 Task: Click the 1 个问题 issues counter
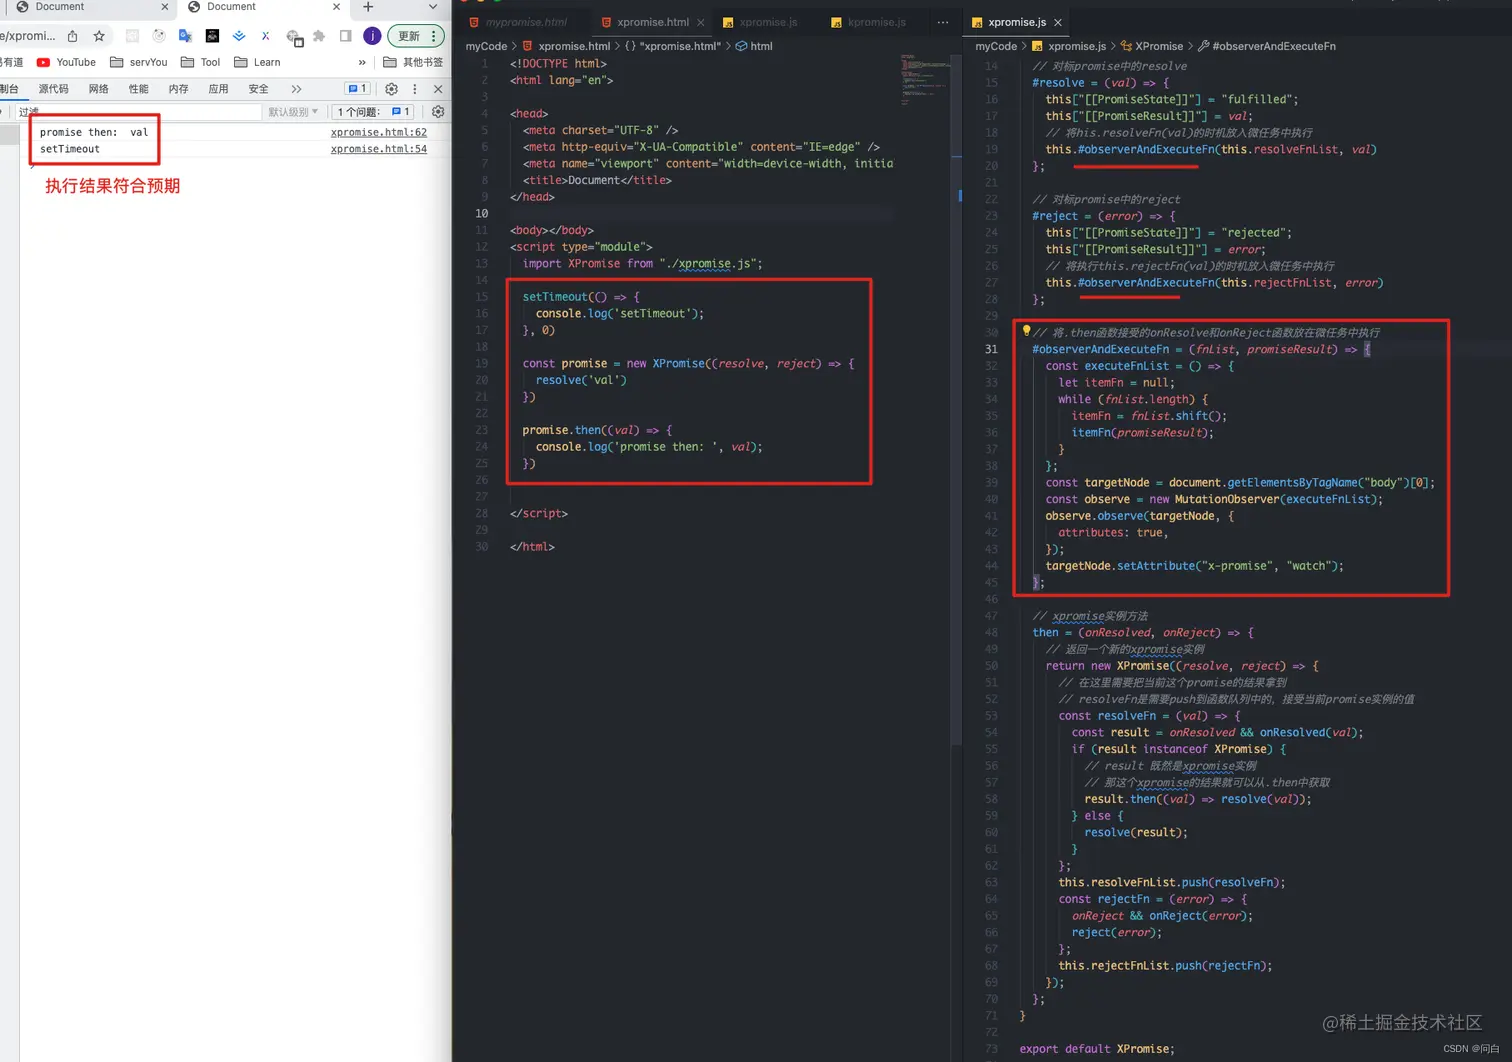click(374, 112)
